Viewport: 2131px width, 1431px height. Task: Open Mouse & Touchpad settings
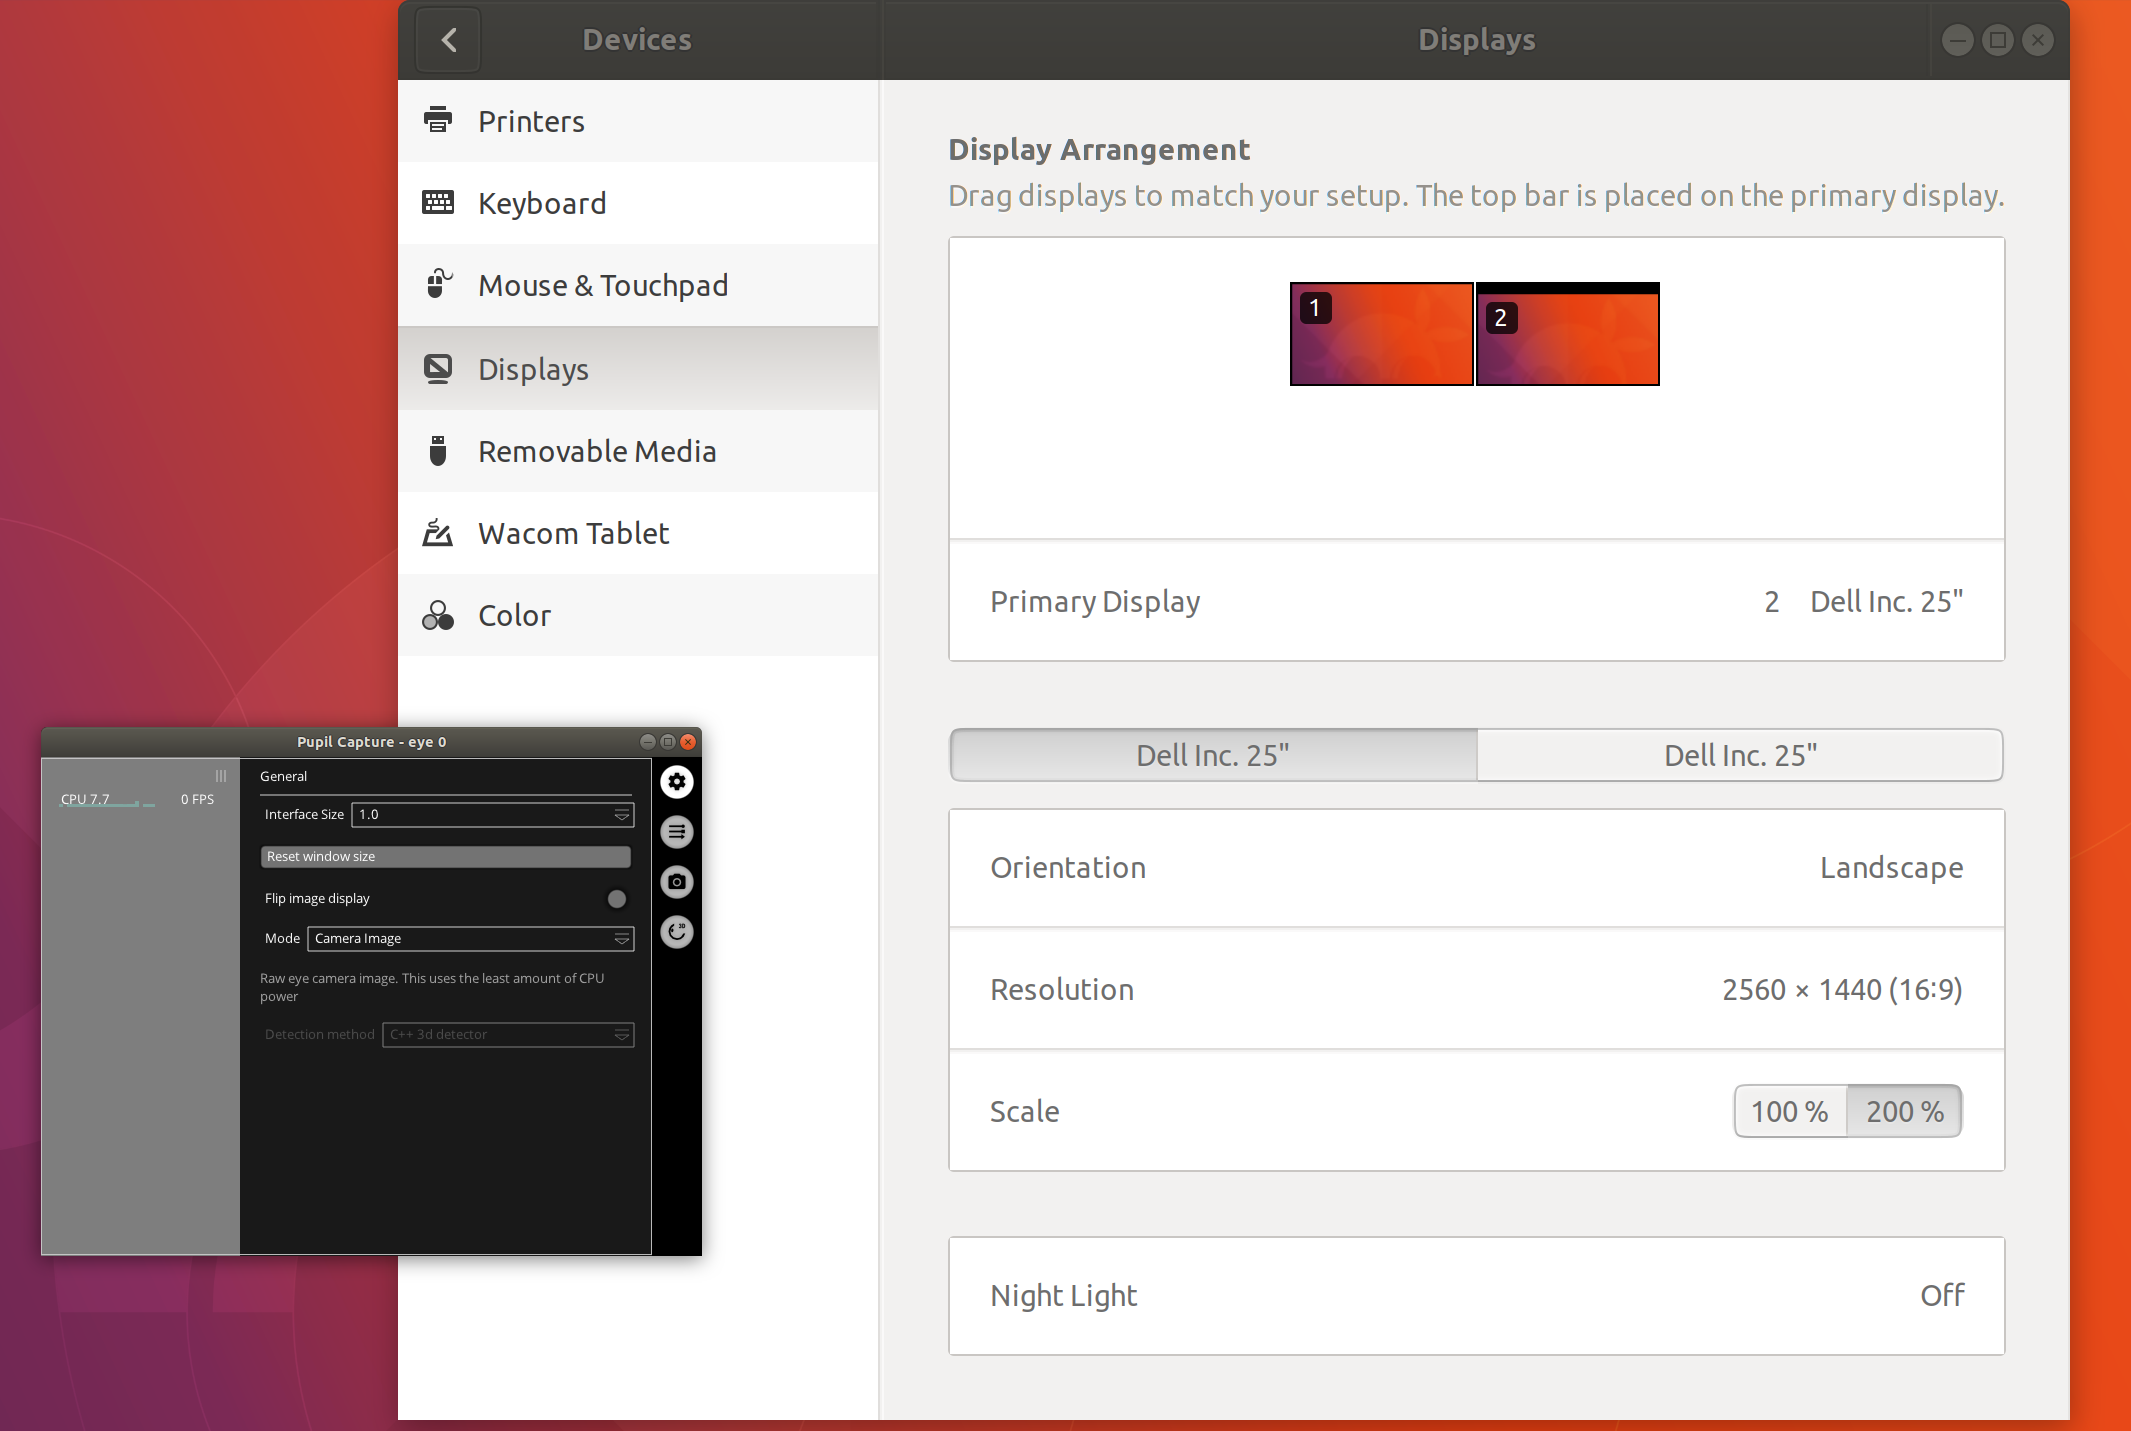pyautogui.click(x=638, y=285)
